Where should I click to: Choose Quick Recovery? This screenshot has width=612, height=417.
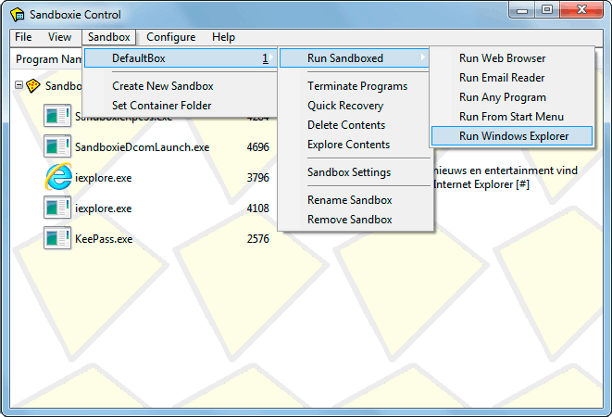(x=345, y=105)
